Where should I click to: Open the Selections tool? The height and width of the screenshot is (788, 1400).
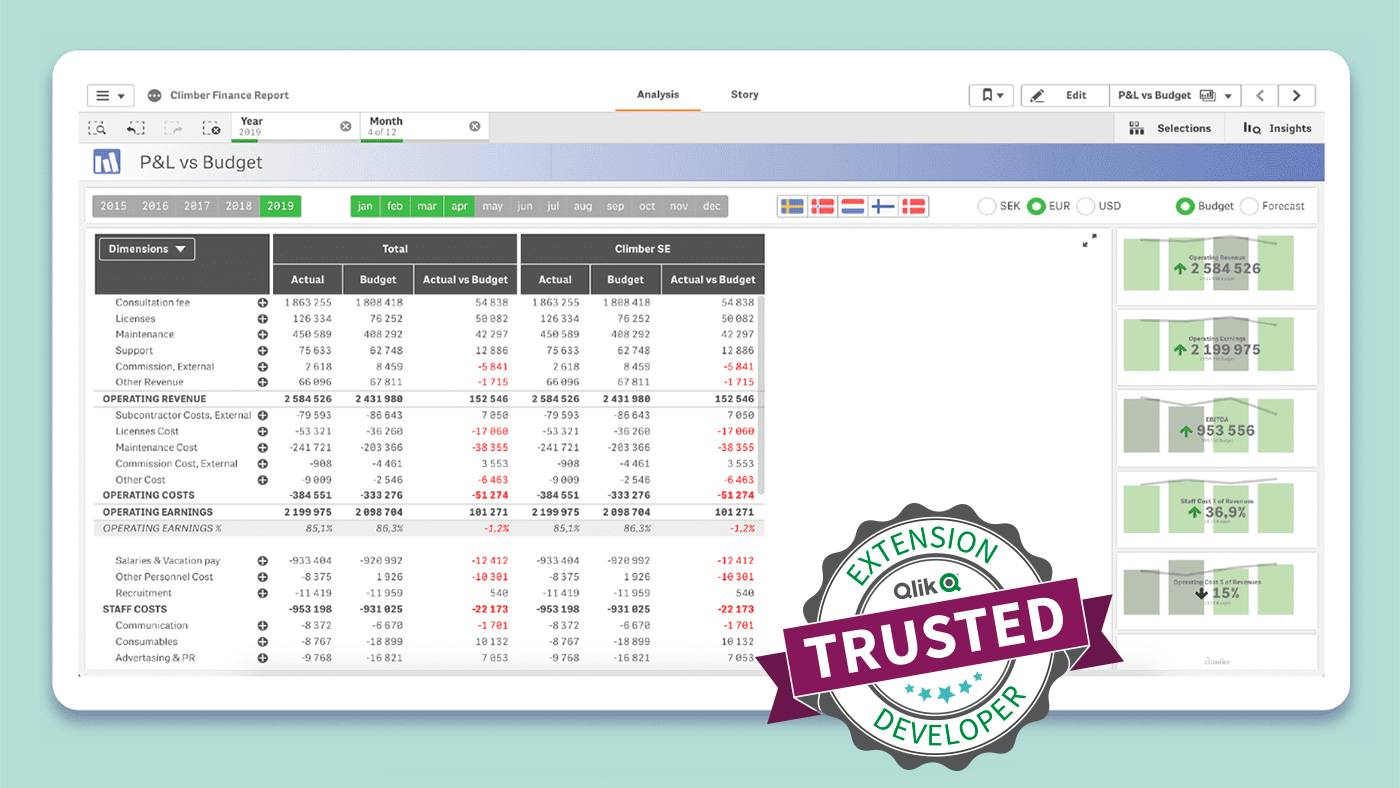(x=1169, y=128)
